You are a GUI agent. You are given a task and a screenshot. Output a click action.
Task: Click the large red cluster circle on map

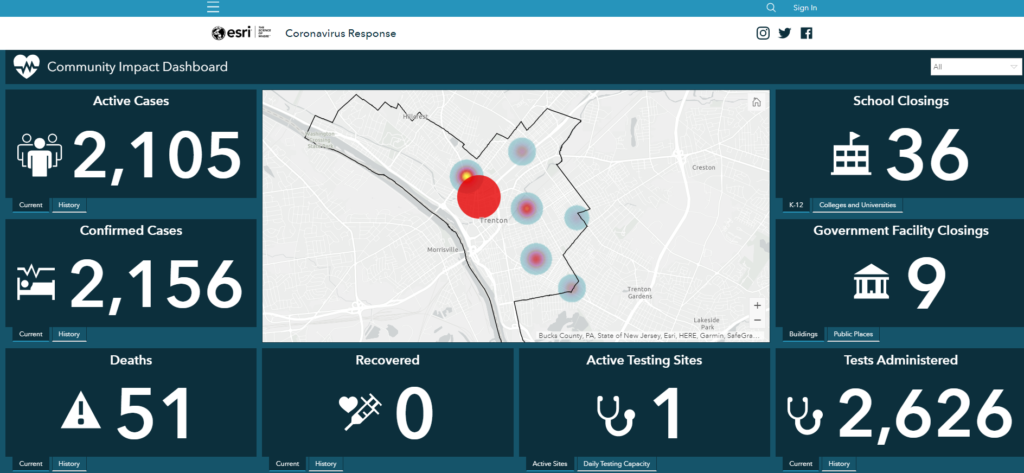479,196
